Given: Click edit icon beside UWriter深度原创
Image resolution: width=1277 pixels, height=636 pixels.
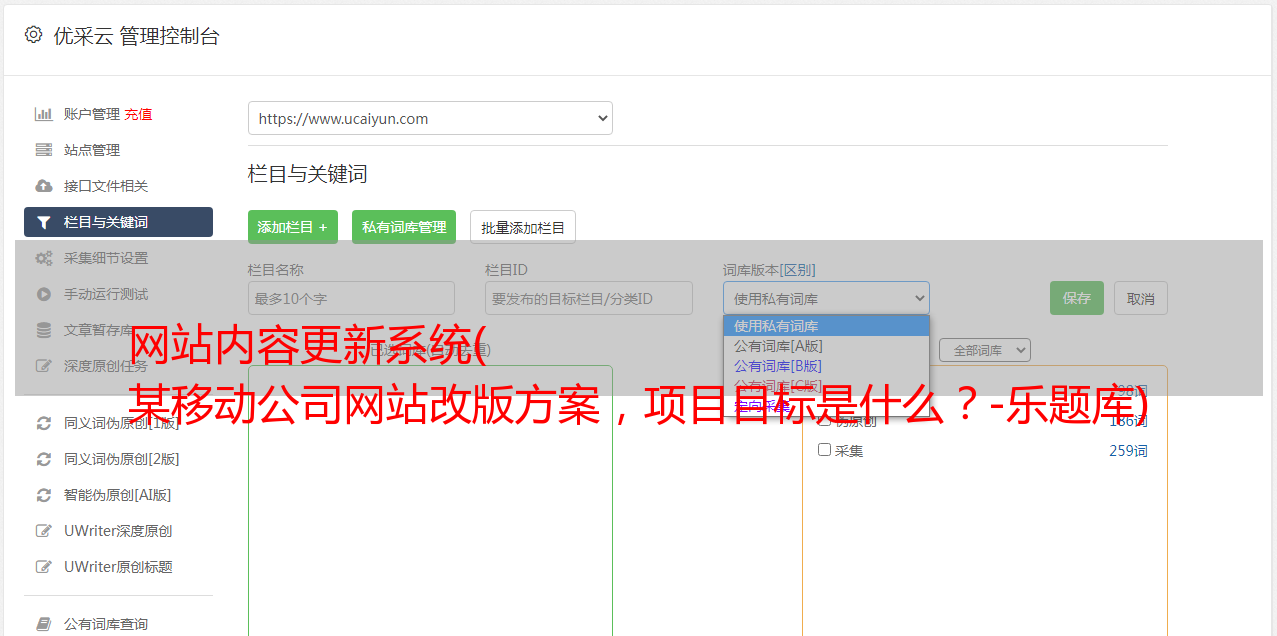Looking at the screenshot, I should 43,531.
